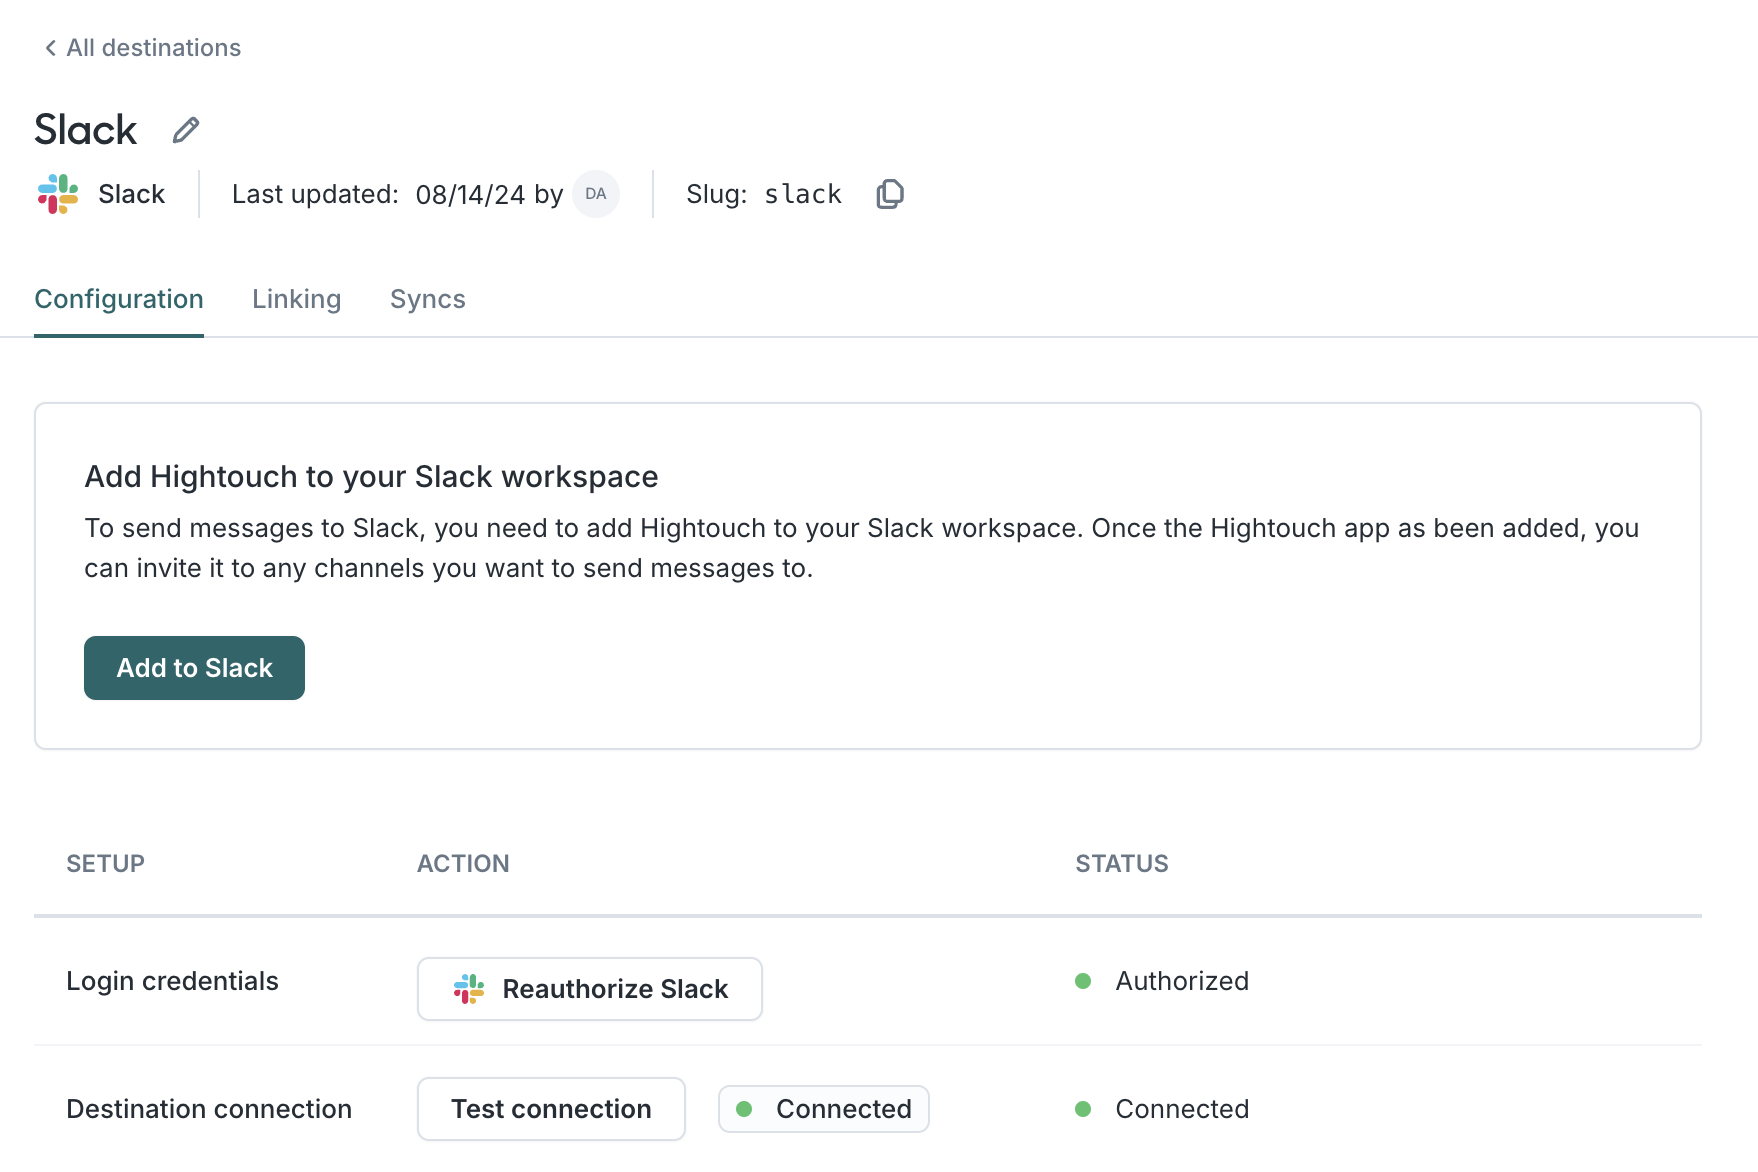Screen dimensions: 1758x1172
Task: Switch to the Syncs tab
Action: (428, 299)
